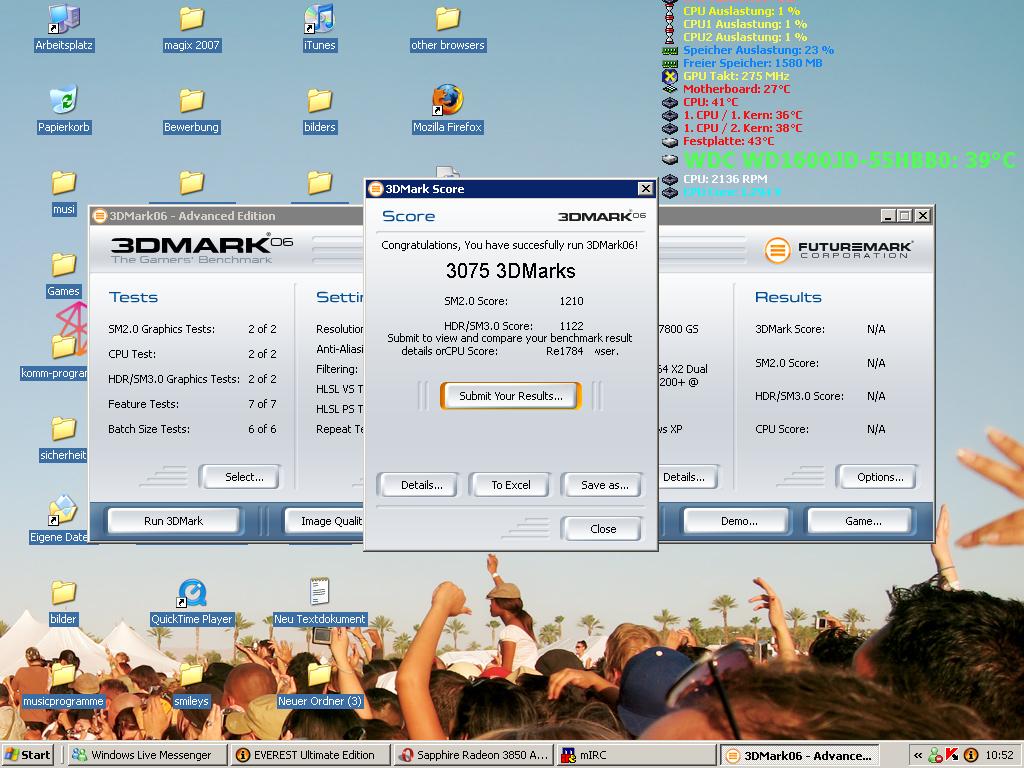The width and height of the screenshot is (1024, 768).
Task: Click the taskbar clock 10:52
Action: [1000, 755]
